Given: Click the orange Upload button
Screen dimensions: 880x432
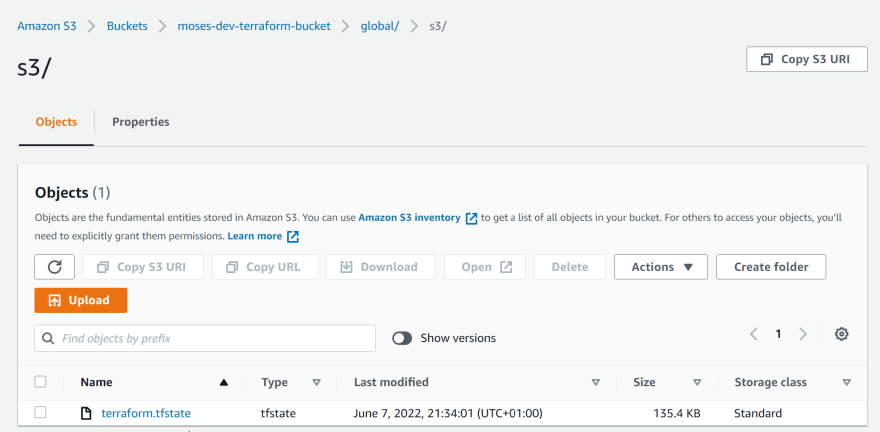Looking at the screenshot, I should (x=81, y=300).
